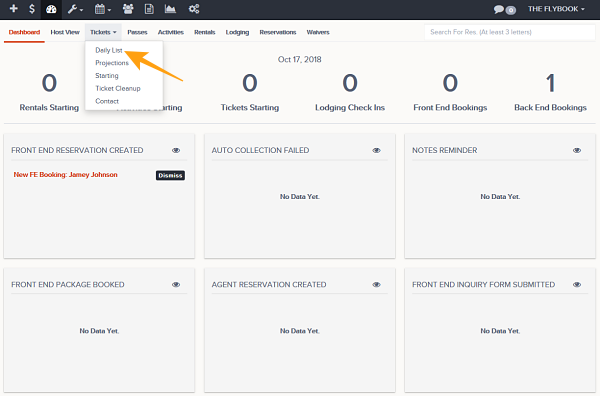Toggle Notes Reminder eye icon
This screenshot has height=396, width=600.
577,150
